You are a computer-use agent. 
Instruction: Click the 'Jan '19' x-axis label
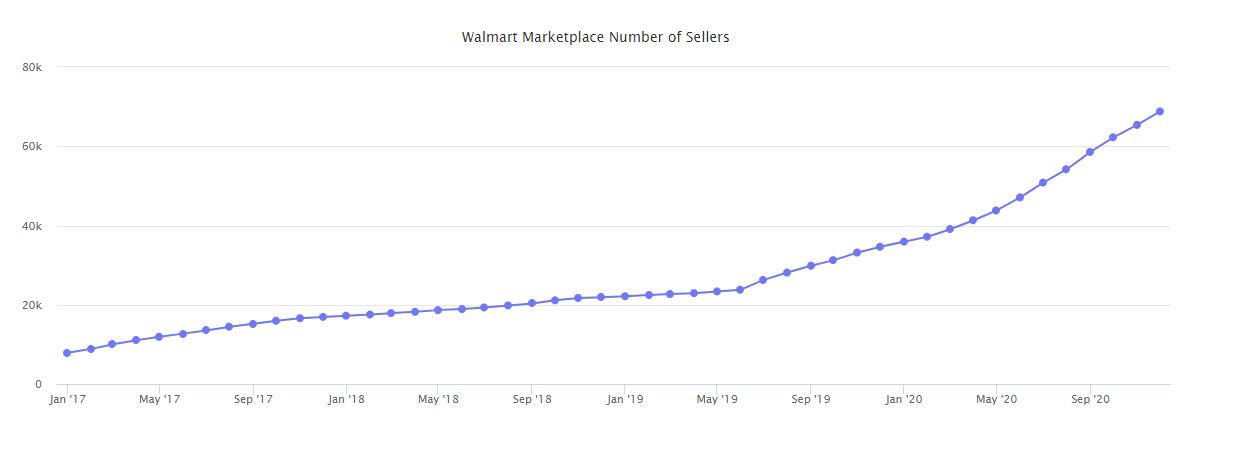click(625, 400)
